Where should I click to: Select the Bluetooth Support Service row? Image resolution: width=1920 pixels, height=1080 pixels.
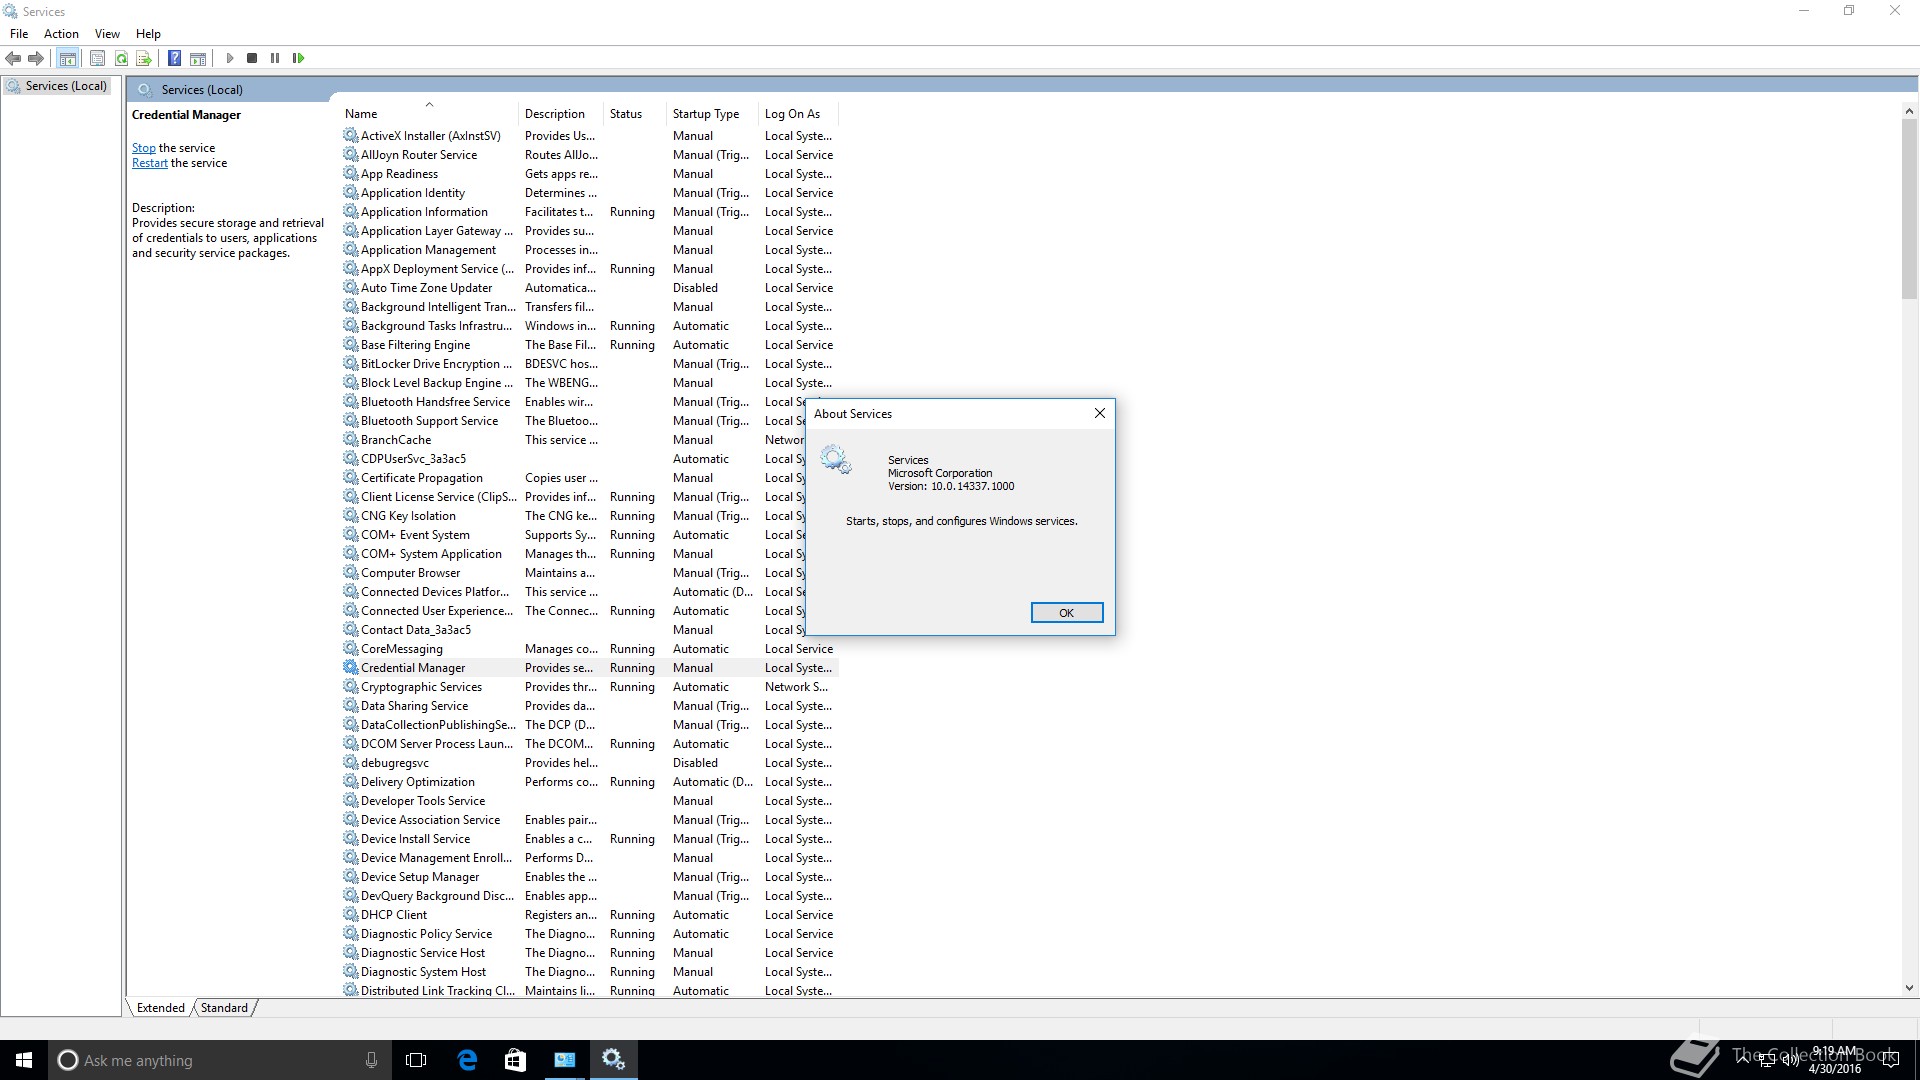(x=573, y=421)
